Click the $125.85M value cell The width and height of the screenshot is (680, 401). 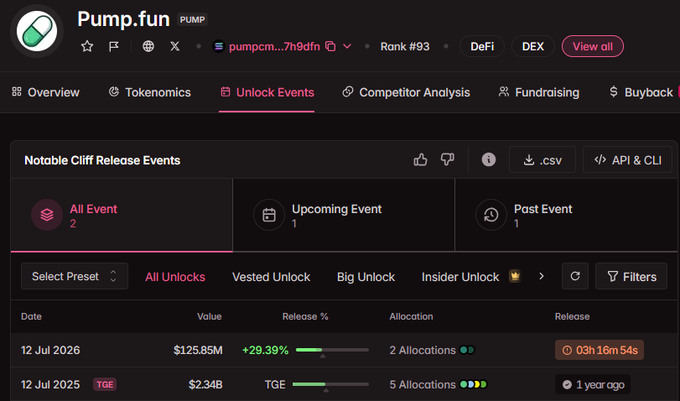[x=198, y=350]
